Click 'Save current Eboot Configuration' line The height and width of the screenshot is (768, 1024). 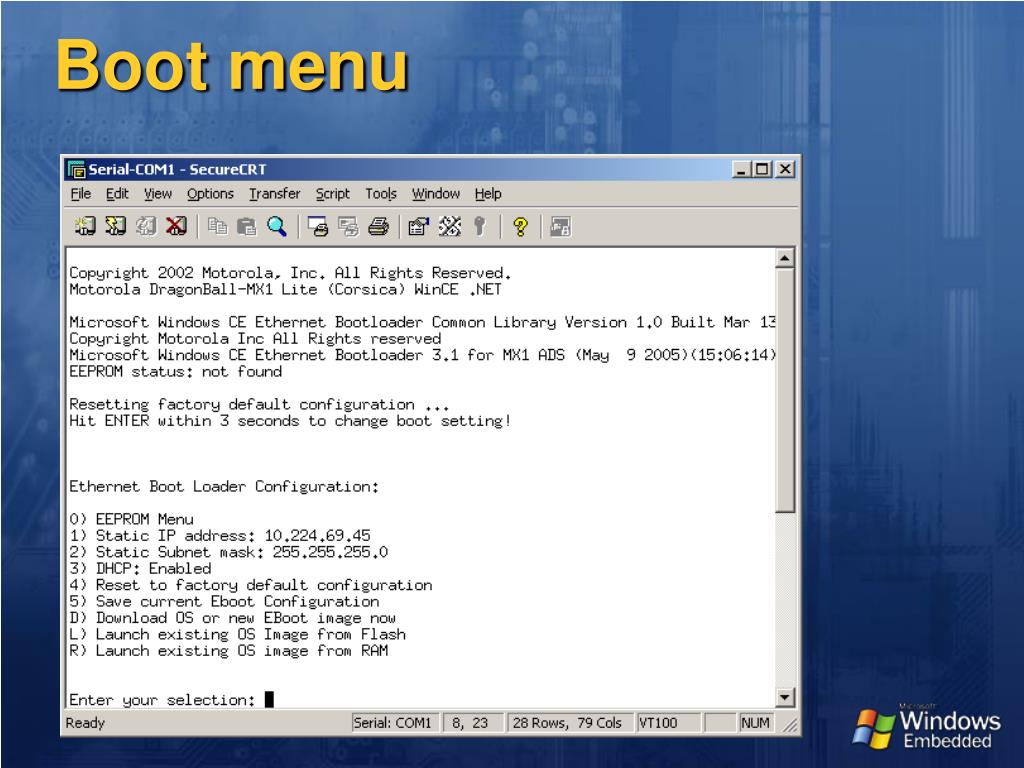click(224, 601)
